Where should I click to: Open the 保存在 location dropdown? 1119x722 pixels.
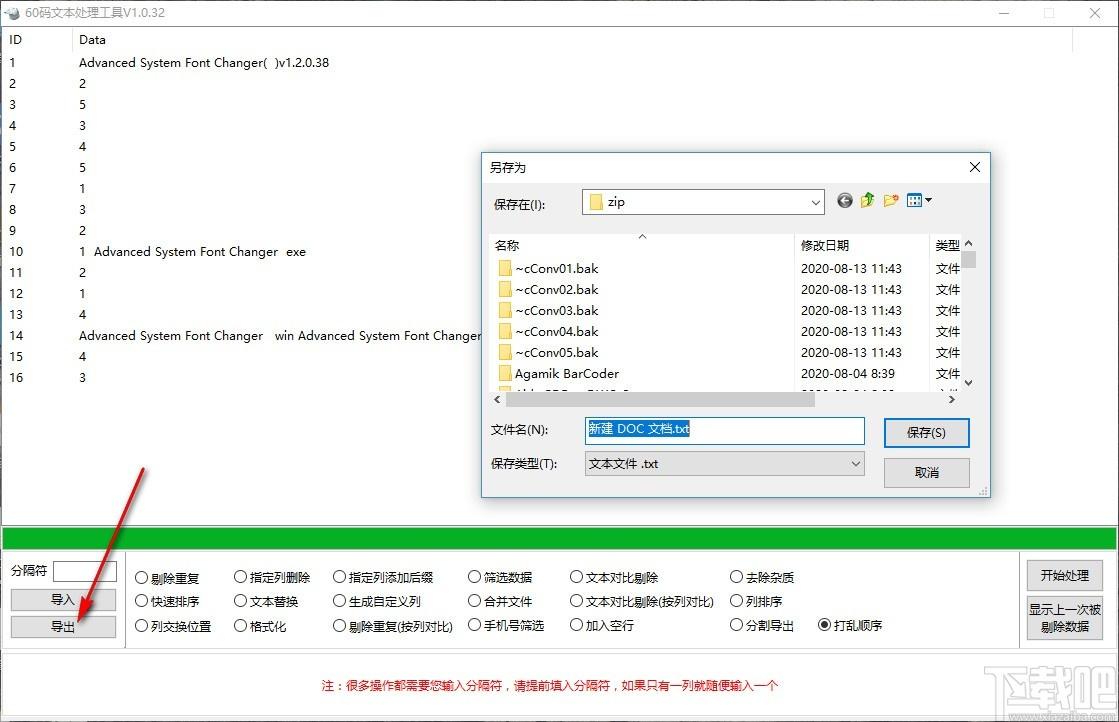[x=815, y=201]
